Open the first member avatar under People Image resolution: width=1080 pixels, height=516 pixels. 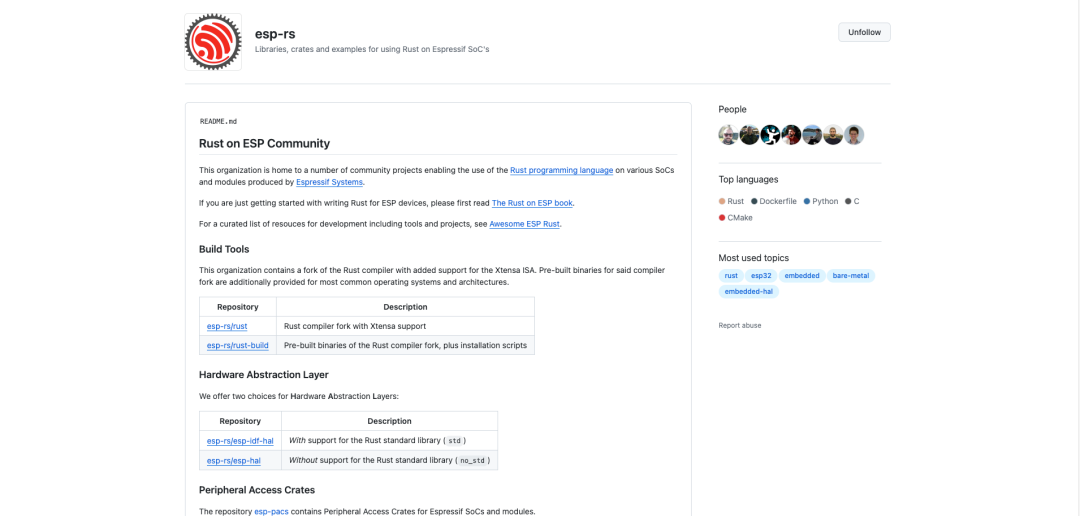(729, 135)
